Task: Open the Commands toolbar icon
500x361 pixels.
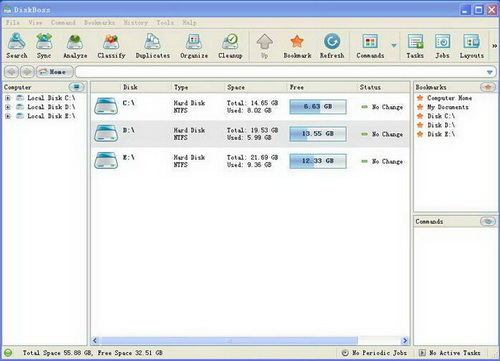Action: 370,46
